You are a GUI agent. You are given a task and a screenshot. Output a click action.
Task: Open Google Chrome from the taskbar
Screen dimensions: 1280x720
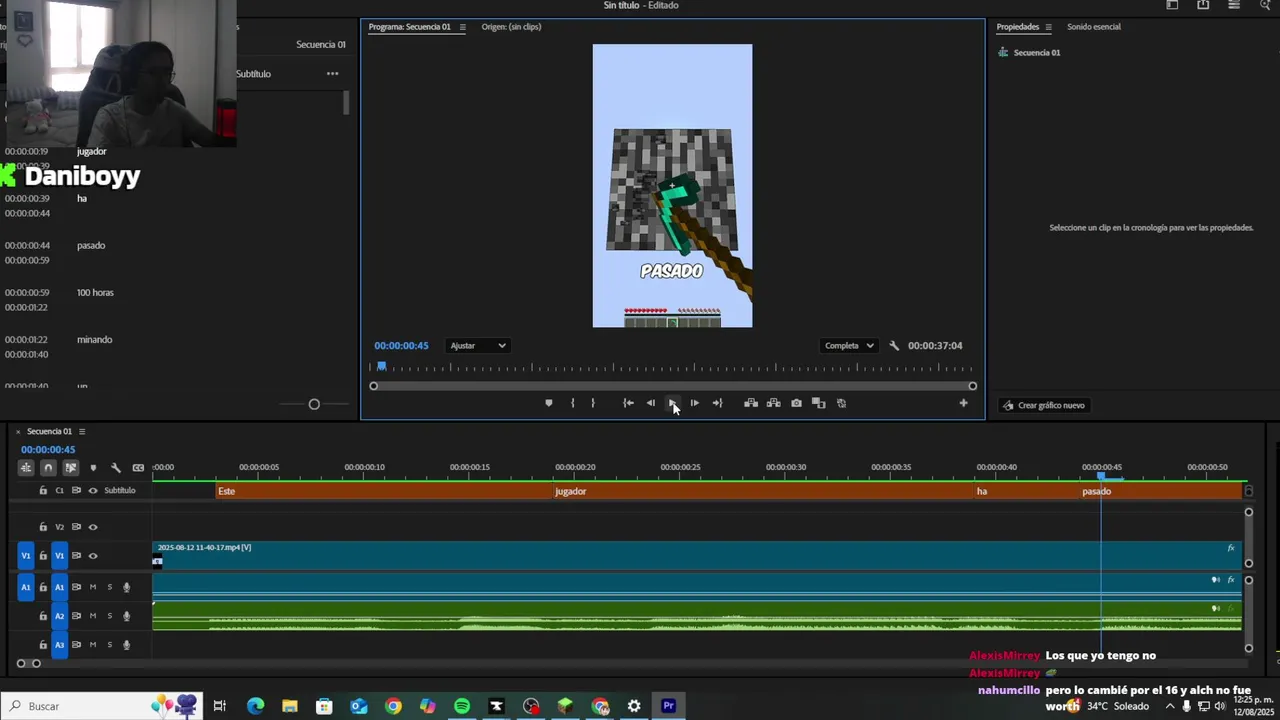click(x=393, y=706)
